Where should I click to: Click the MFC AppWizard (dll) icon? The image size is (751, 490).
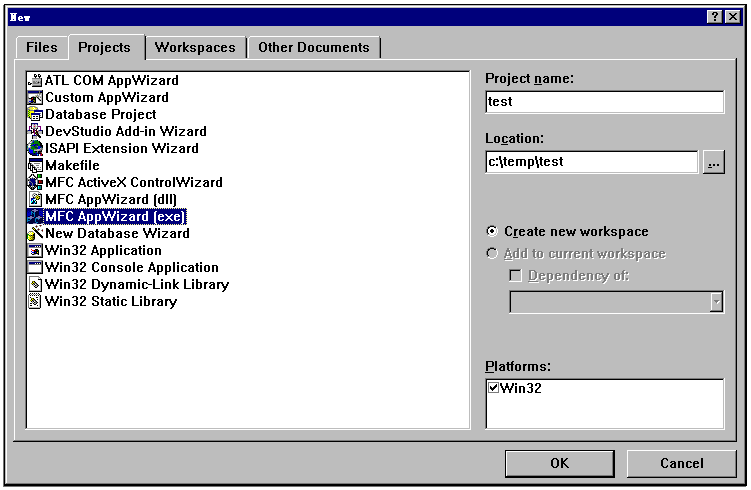[x=35, y=200]
